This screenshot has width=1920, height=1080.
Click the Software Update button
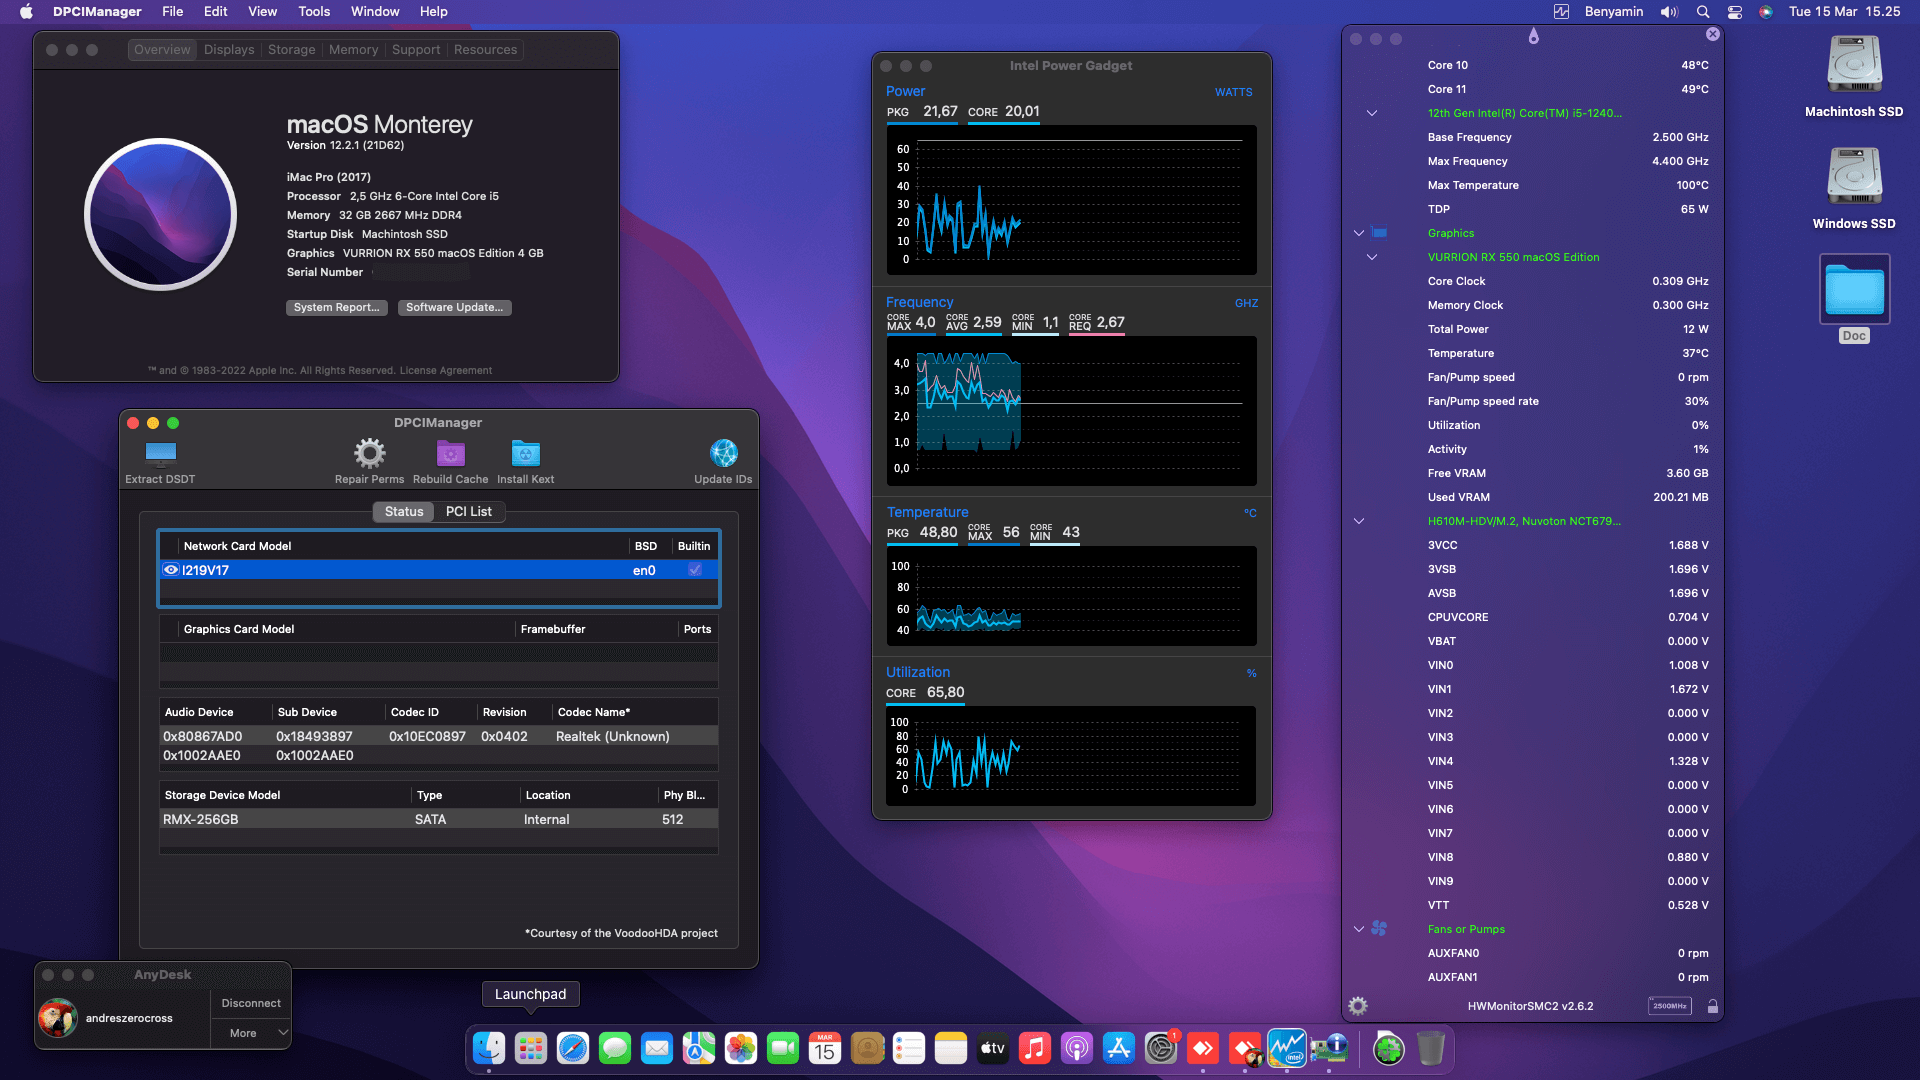click(x=455, y=308)
